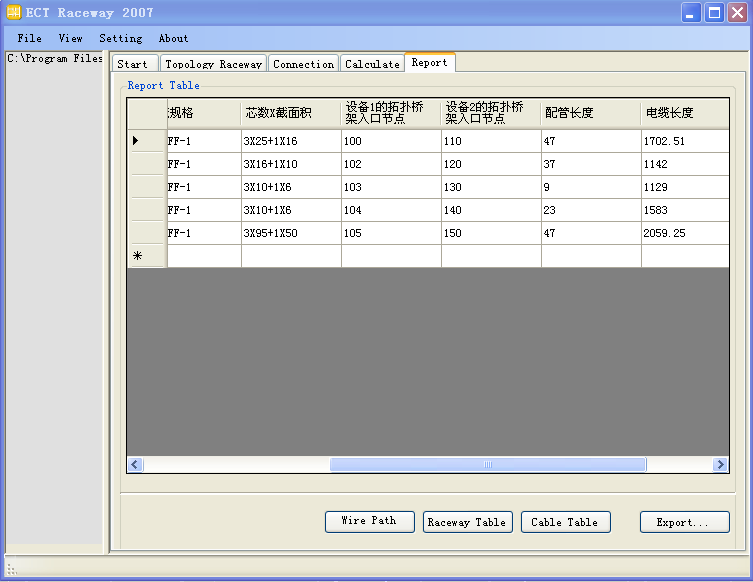Click cable length cell 2059.25
The width and height of the screenshot is (753, 582).
click(x=685, y=233)
